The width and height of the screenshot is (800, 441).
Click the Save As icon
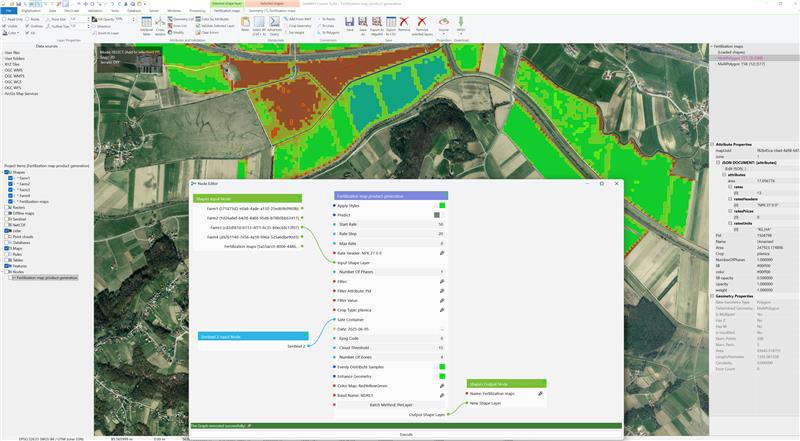(363, 25)
